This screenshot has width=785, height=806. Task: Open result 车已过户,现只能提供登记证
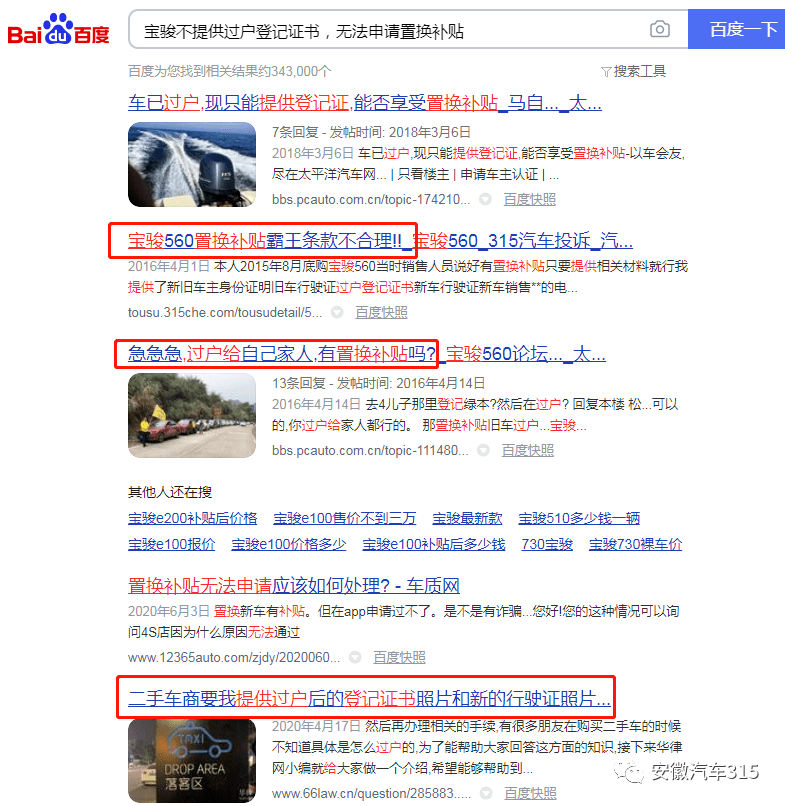pos(364,103)
